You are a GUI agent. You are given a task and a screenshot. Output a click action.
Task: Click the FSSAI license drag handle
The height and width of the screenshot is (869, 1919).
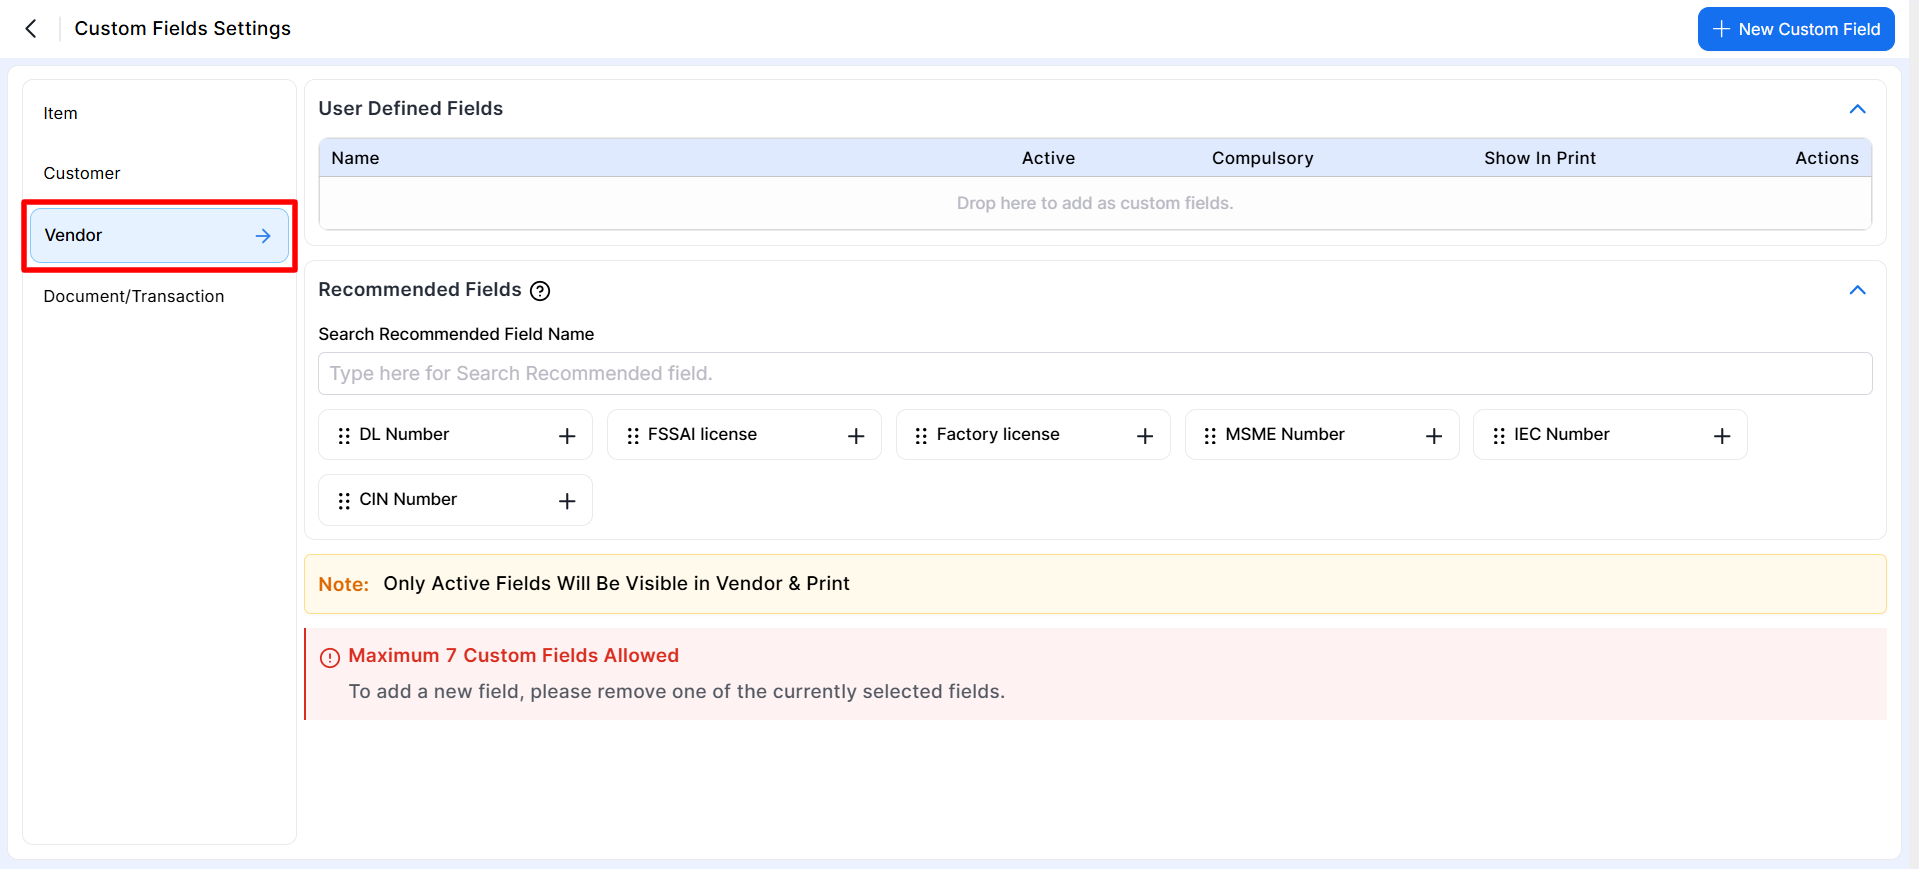633,436
